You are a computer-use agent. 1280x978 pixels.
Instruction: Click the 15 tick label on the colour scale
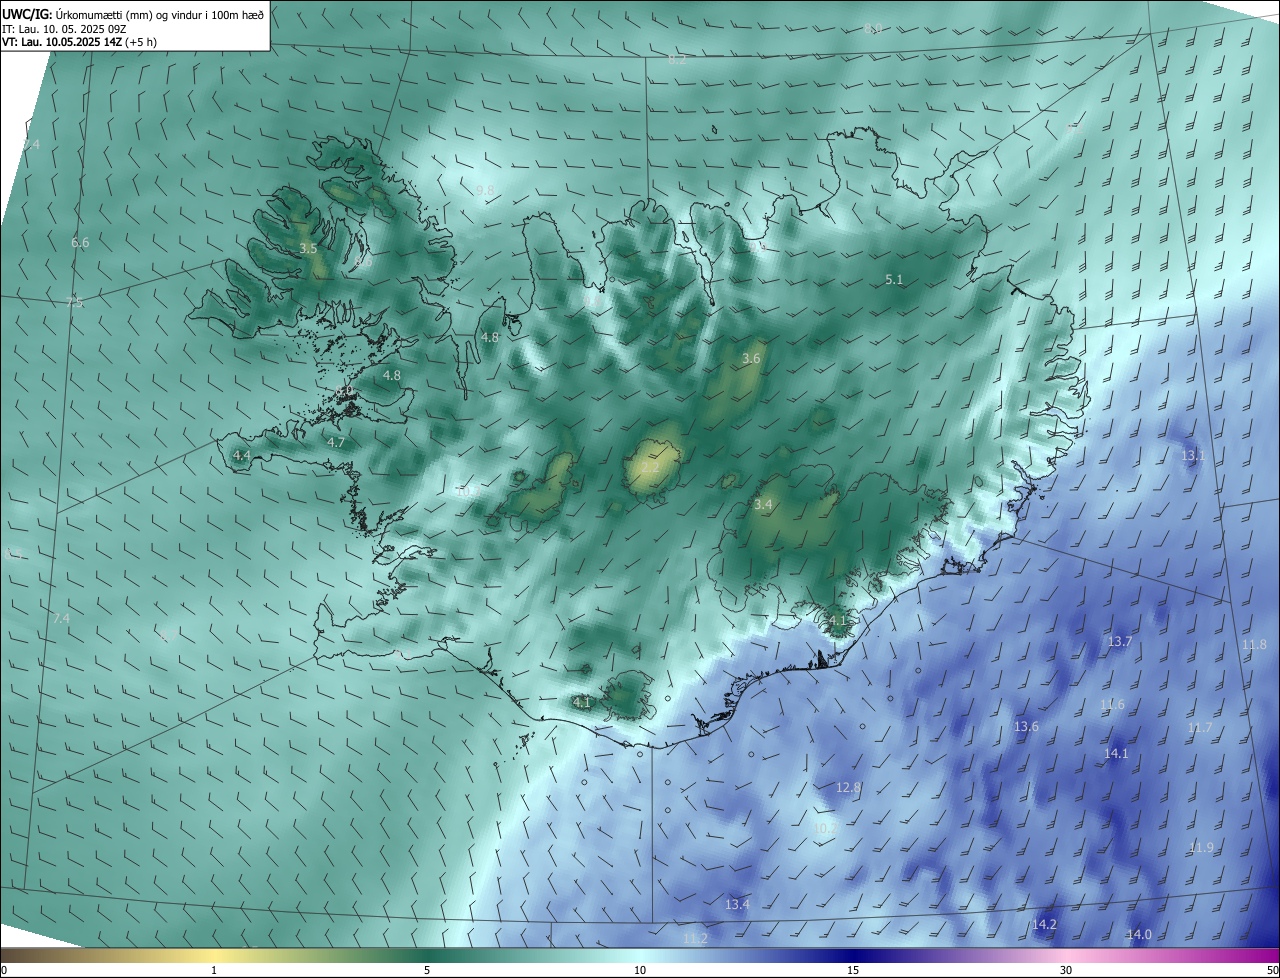pyautogui.click(x=853, y=970)
